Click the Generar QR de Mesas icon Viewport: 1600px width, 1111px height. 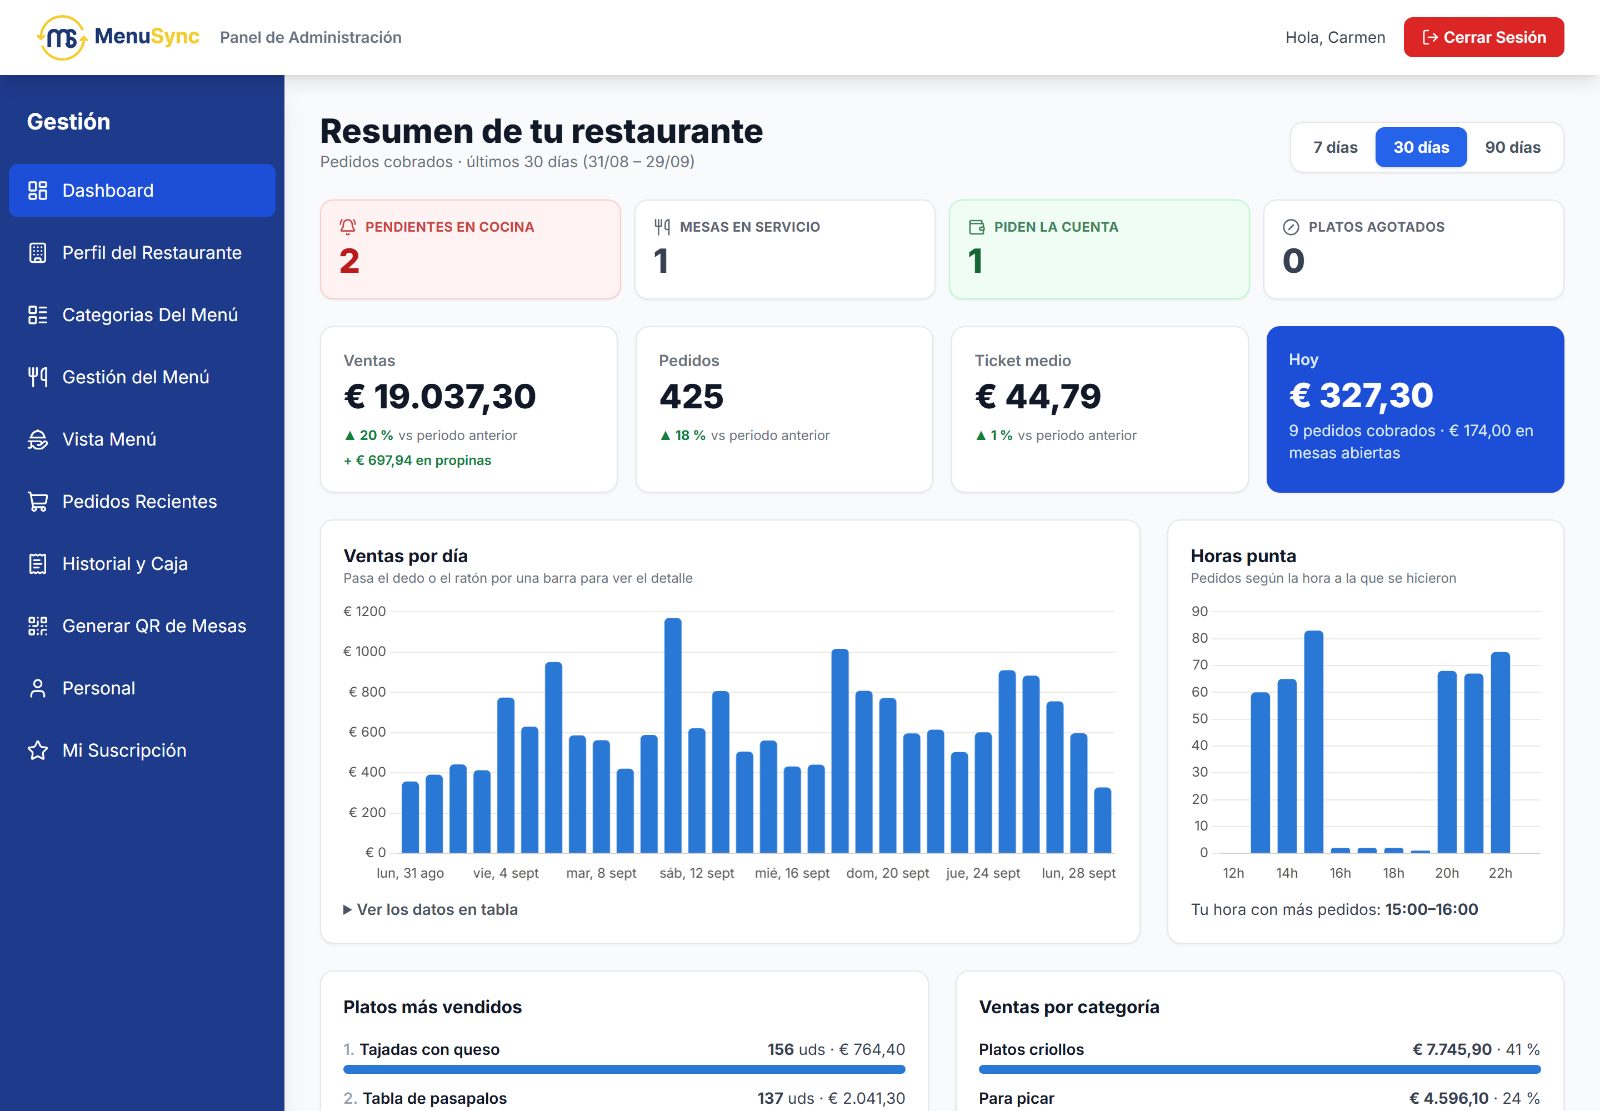click(38, 626)
